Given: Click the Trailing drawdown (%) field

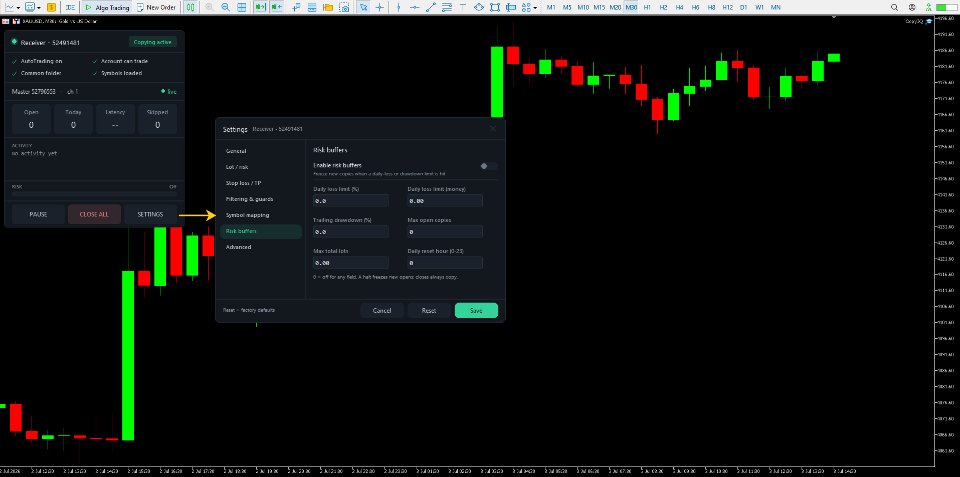Looking at the screenshot, I should coord(351,231).
